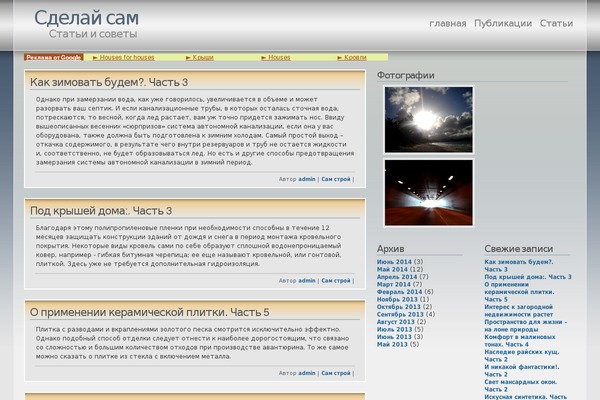This screenshot has height=400, width=600.
Task: Open recent post Под крышей дома:. Часть 3
Action: (x=528, y=277)
